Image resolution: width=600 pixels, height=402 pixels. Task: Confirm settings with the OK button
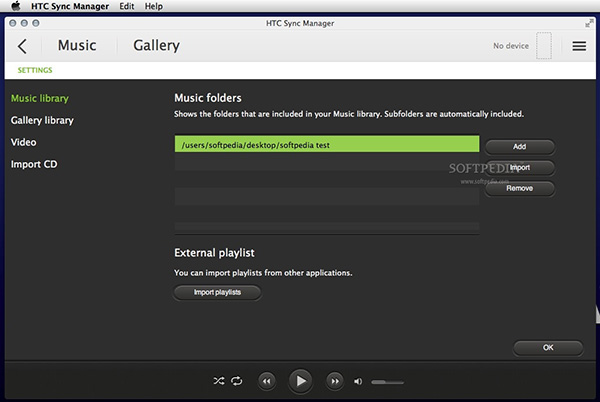point(548,347)
